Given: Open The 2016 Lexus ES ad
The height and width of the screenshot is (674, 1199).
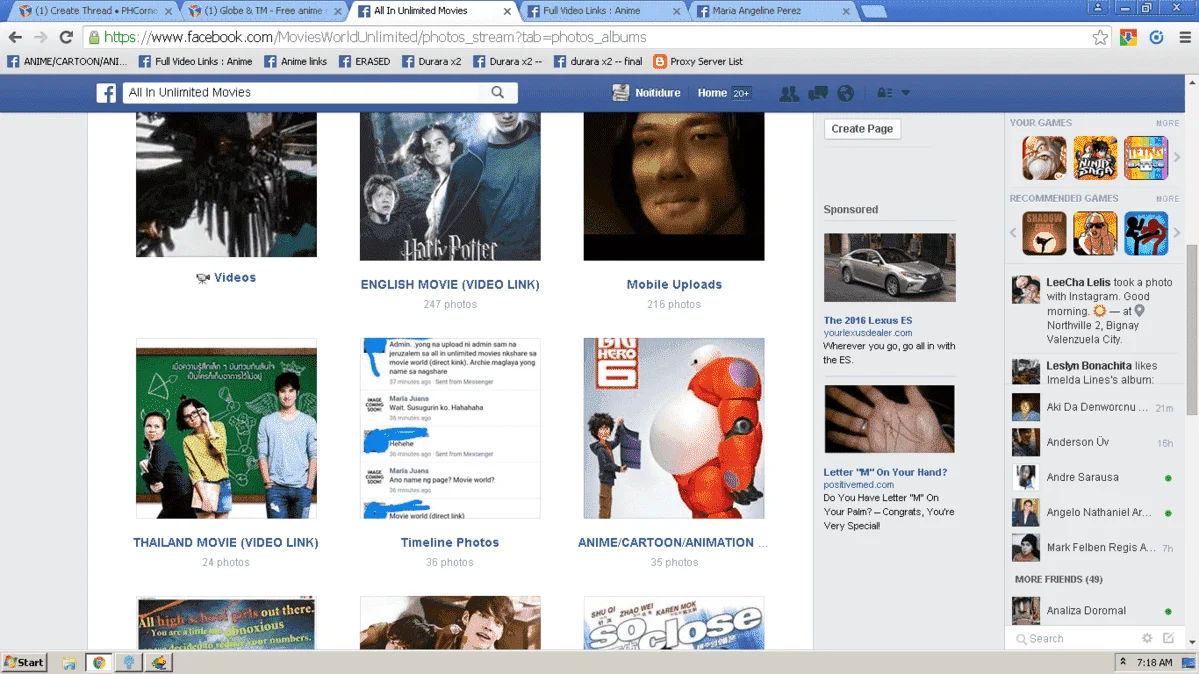Looking at the screenshot, I should 868,321.
